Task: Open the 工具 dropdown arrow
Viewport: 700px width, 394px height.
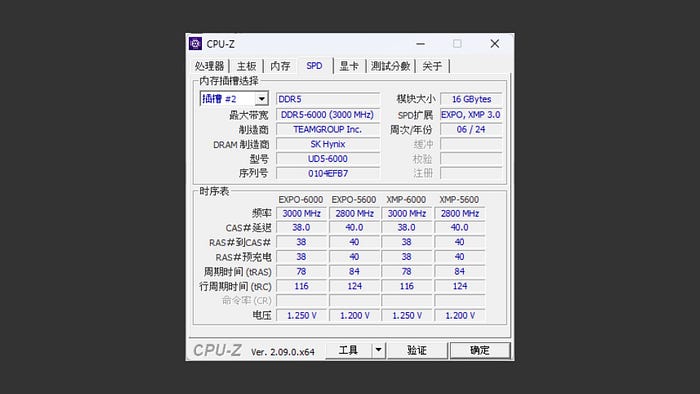Action: (379, 350)
